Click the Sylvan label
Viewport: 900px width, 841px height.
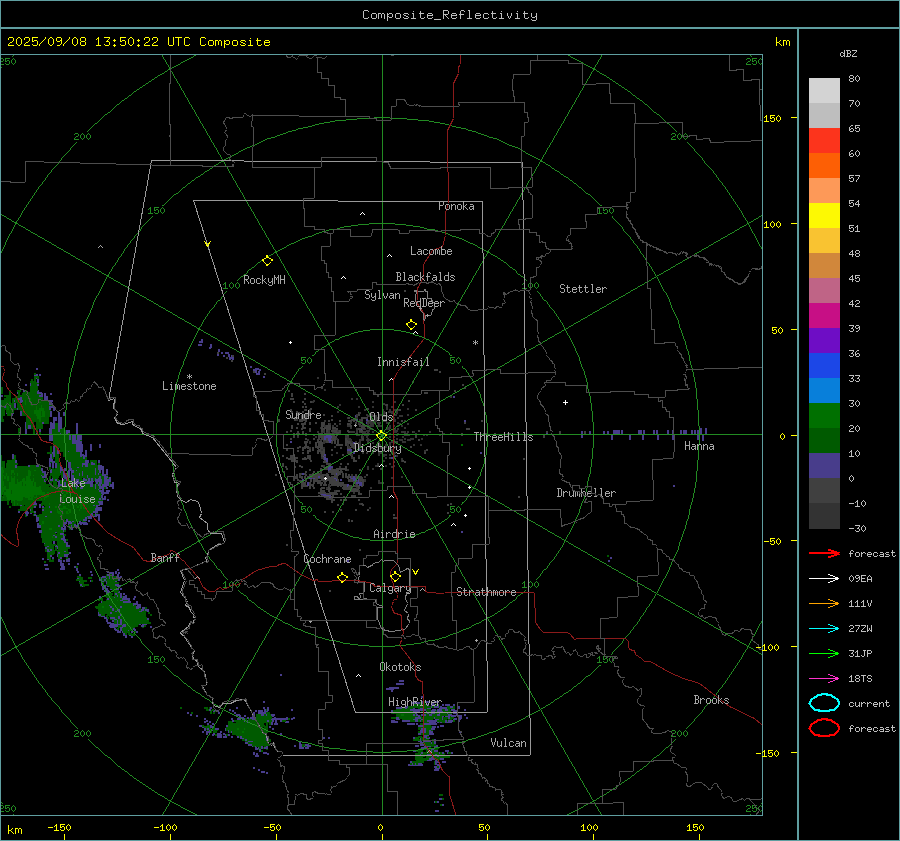[x=382, y=295]
